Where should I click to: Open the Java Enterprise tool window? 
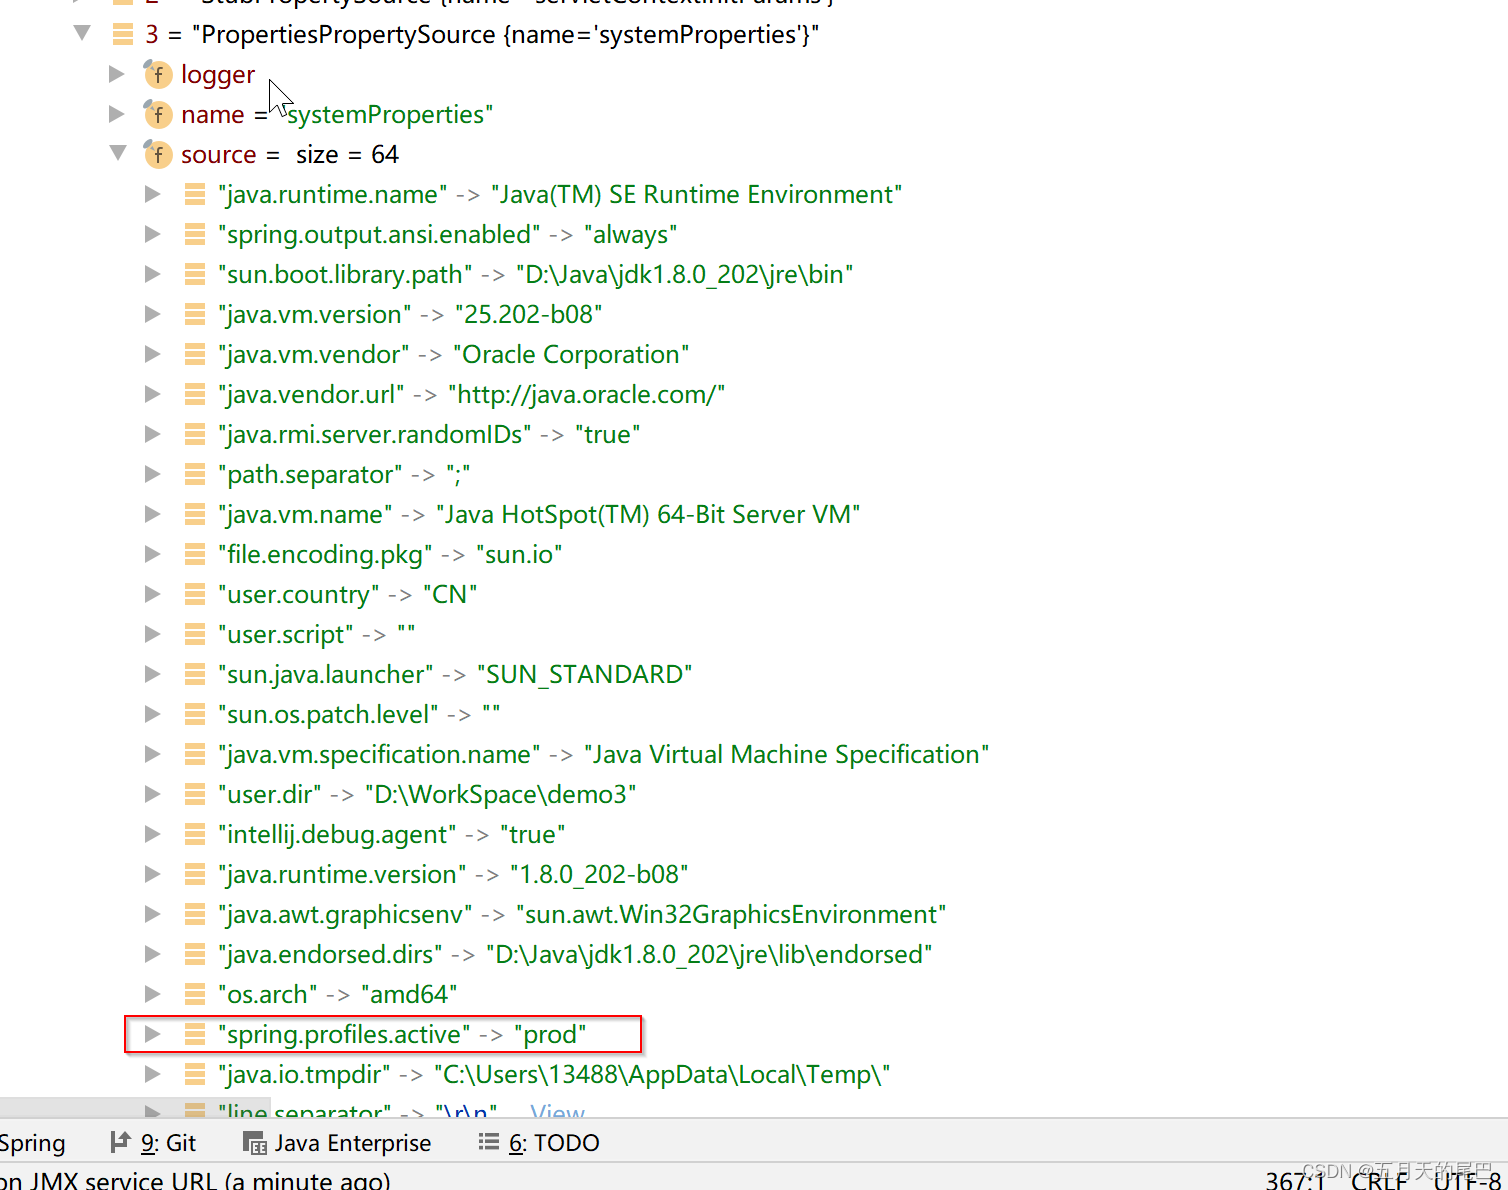point(338,1143)
